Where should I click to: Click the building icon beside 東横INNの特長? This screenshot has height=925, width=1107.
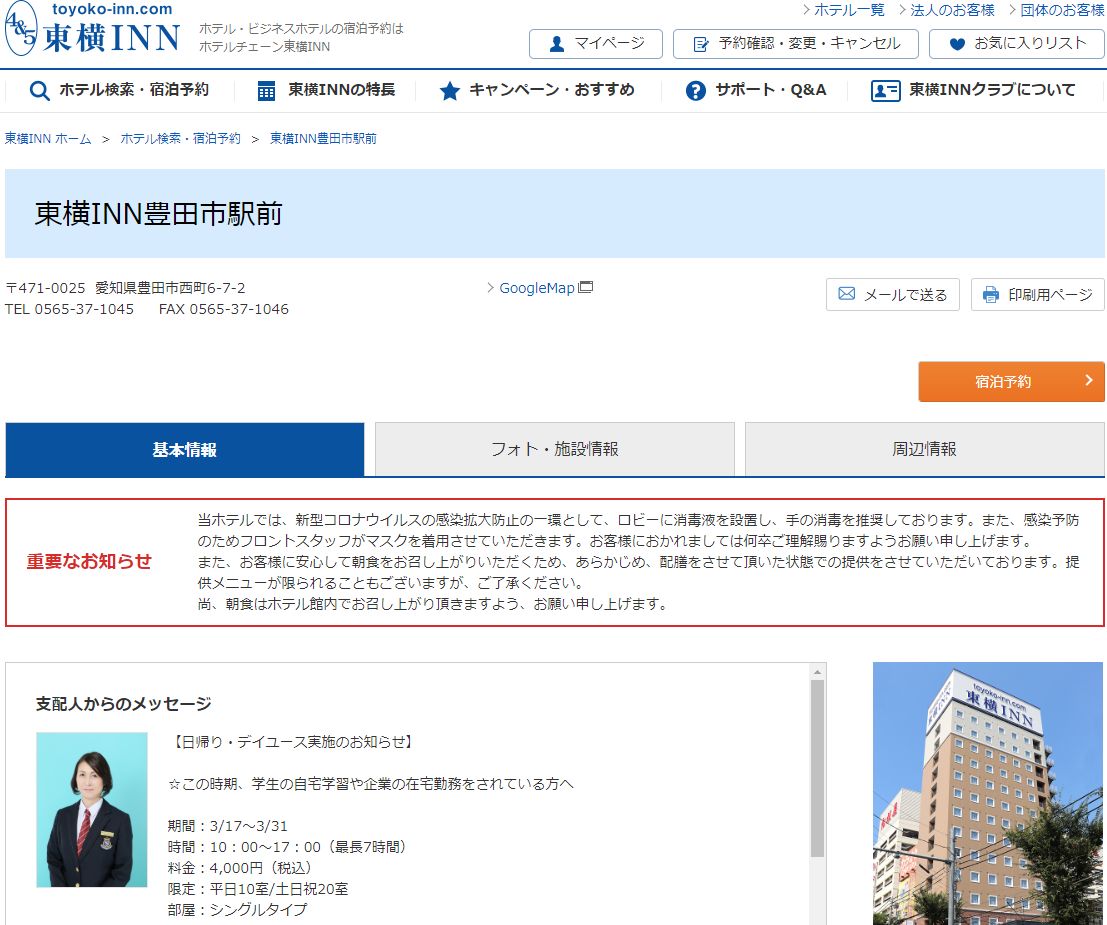tap(266, 90)
